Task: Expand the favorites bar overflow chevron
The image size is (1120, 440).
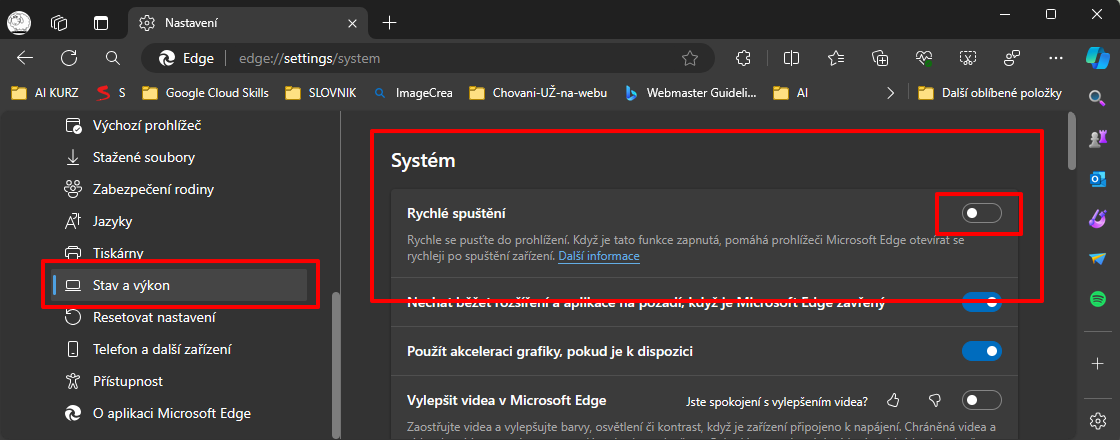Action: pyautogui.click(x=891, y=93)
